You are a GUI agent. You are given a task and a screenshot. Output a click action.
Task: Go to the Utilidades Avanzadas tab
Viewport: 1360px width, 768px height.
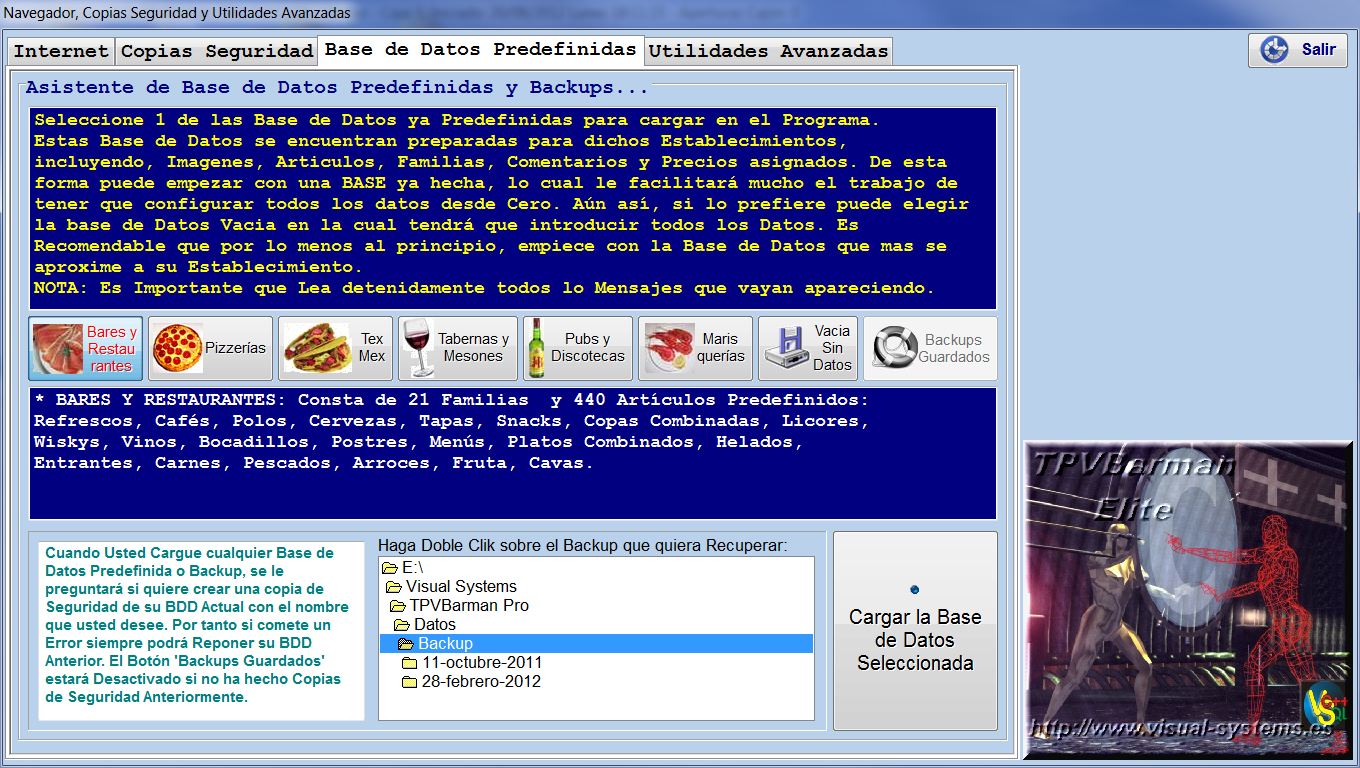tap(768, 51)
